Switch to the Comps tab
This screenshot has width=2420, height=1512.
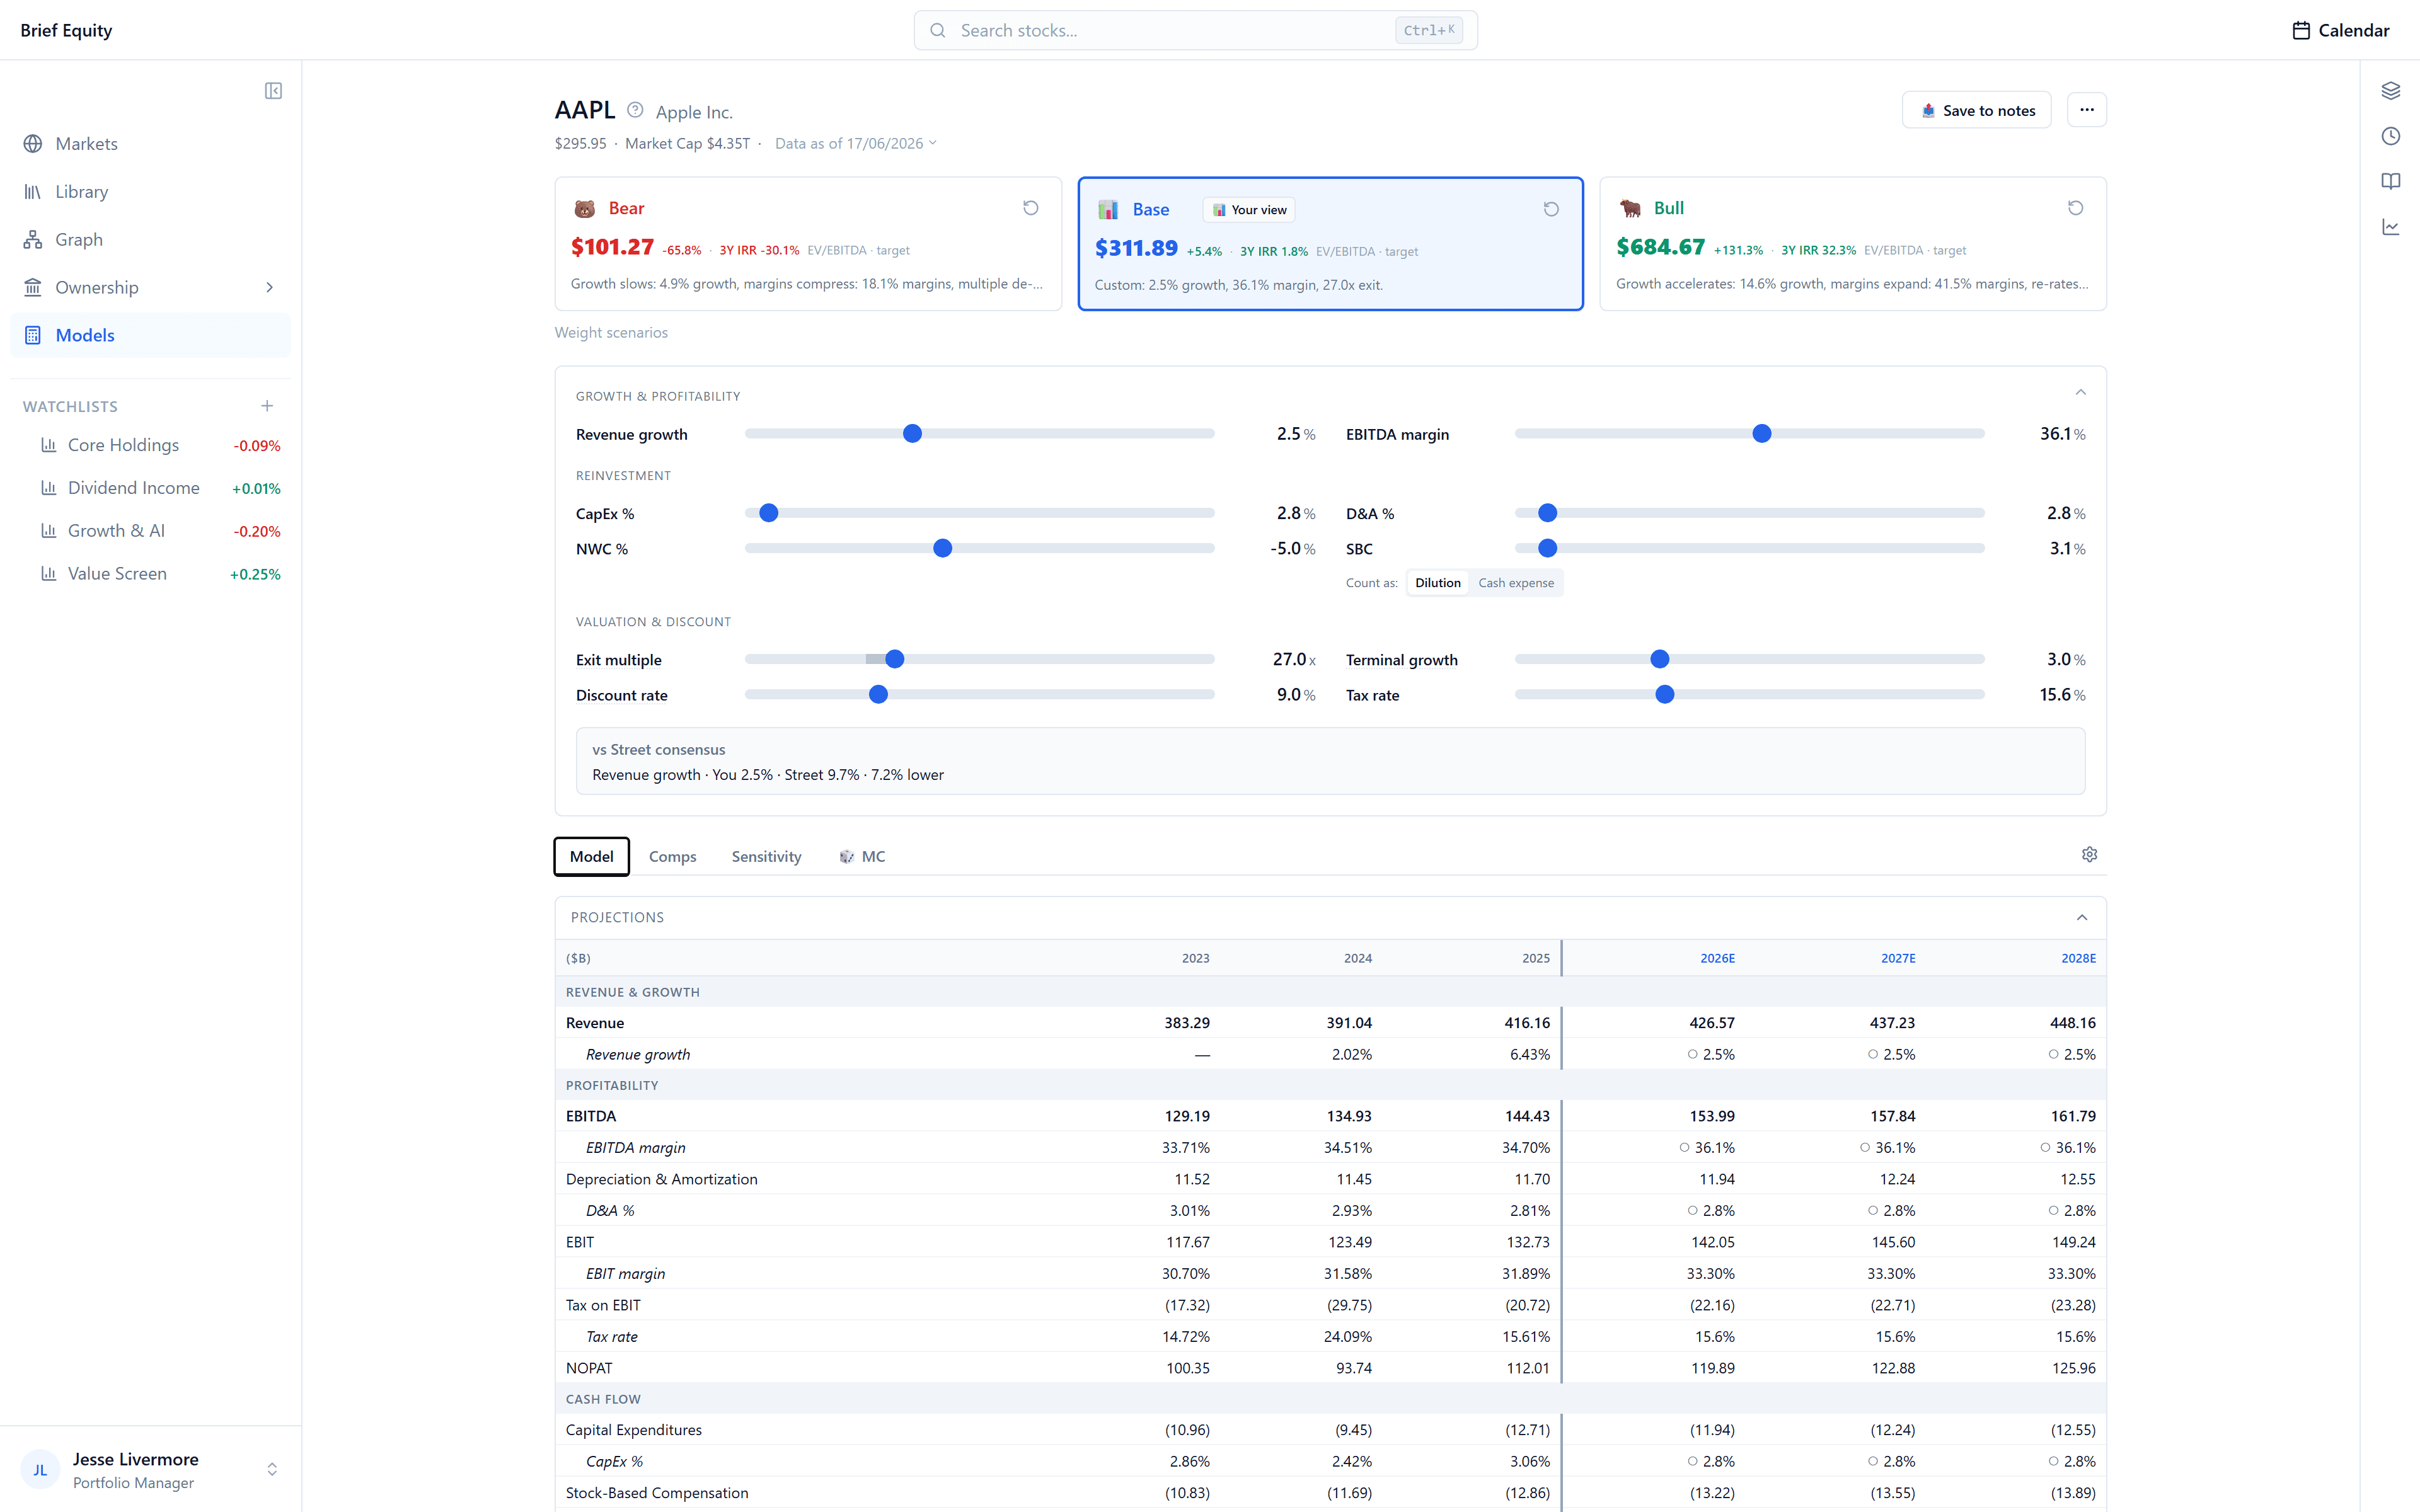click(x=672, y=857)
